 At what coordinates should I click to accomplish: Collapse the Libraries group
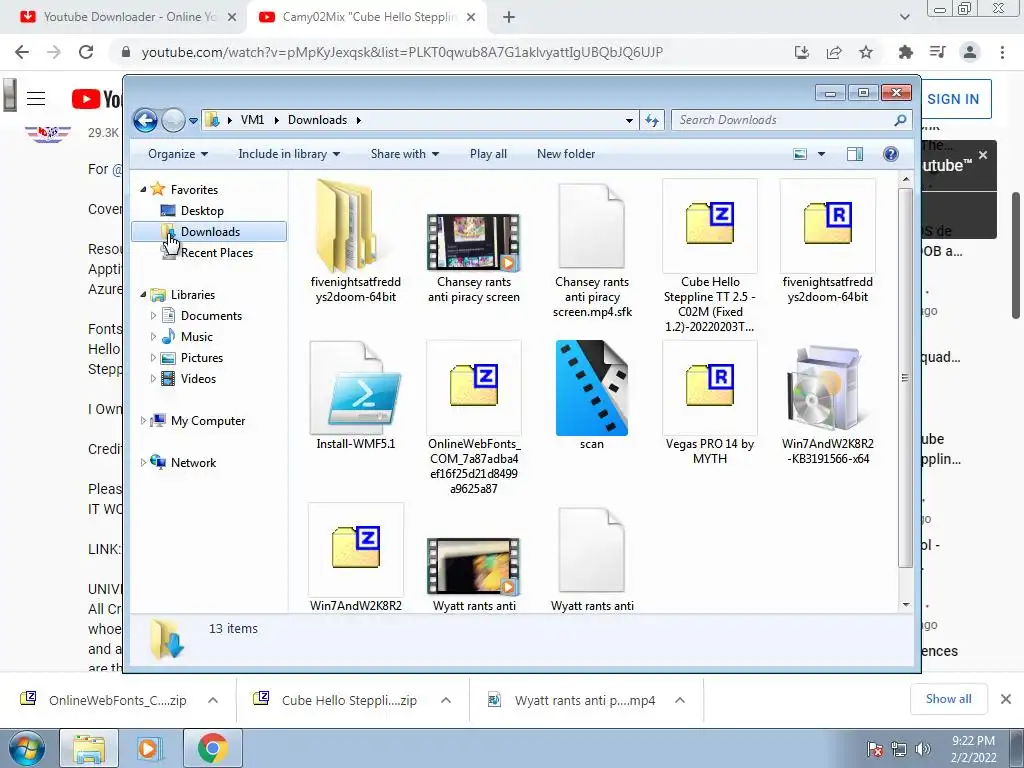(x=143, y=295)
